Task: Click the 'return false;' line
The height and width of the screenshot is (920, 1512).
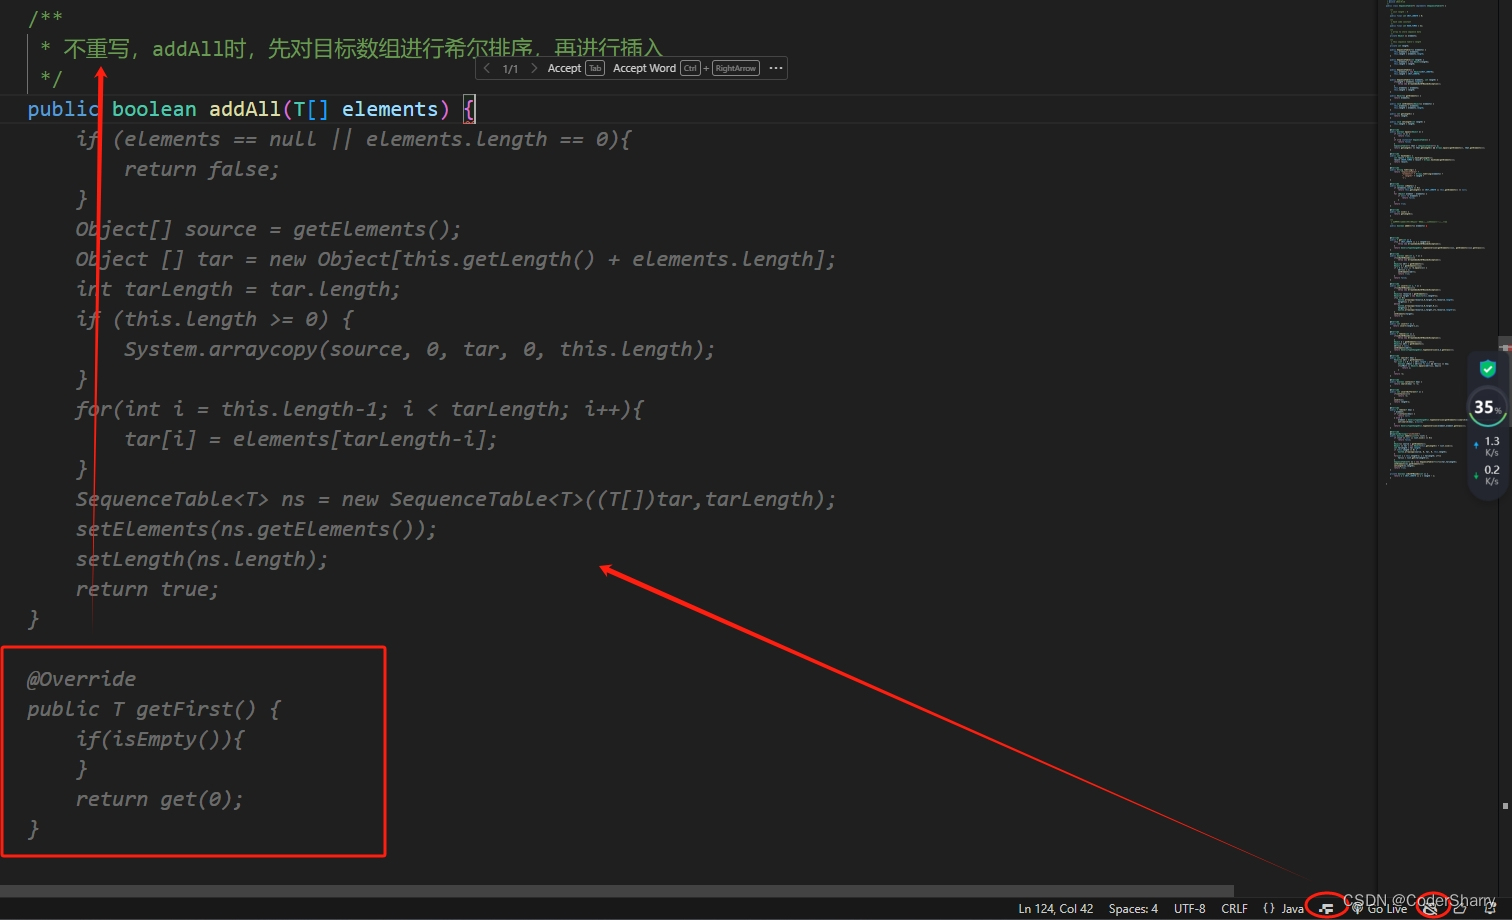Action: [201, 169]
